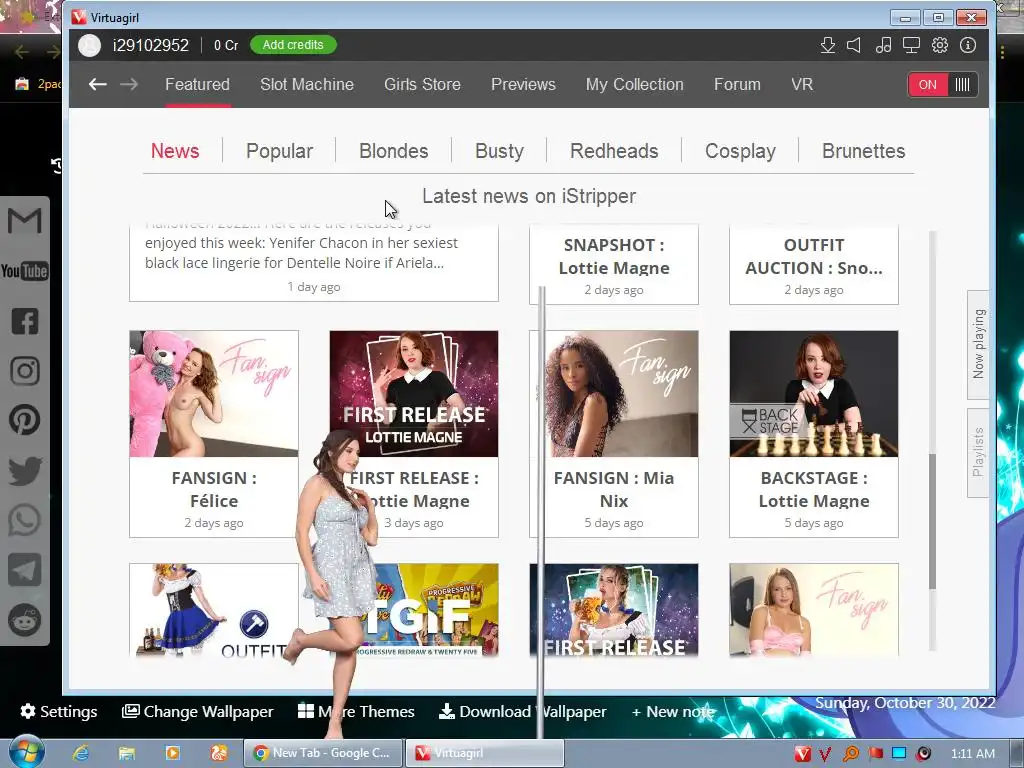Click the vertical bars icon next to ON
The height and width of the screenshot is (768, 1024).
click(x=963, y=84)
